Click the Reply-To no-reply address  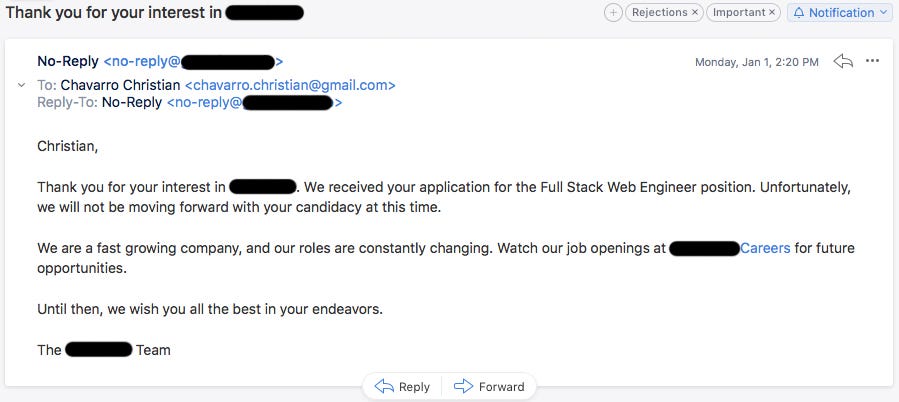pyautogui.click(x=254, y=103)
